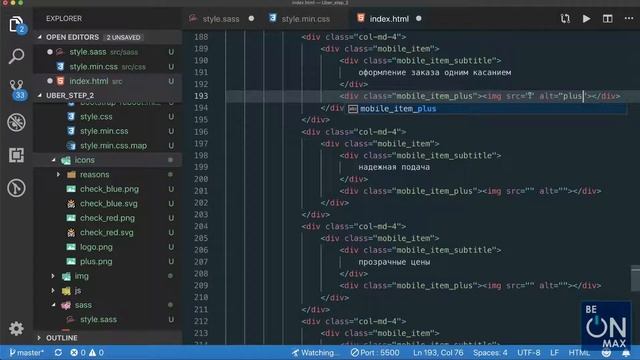
Task: Change encoding via UTF-8 status item
Action: point(529,353)
